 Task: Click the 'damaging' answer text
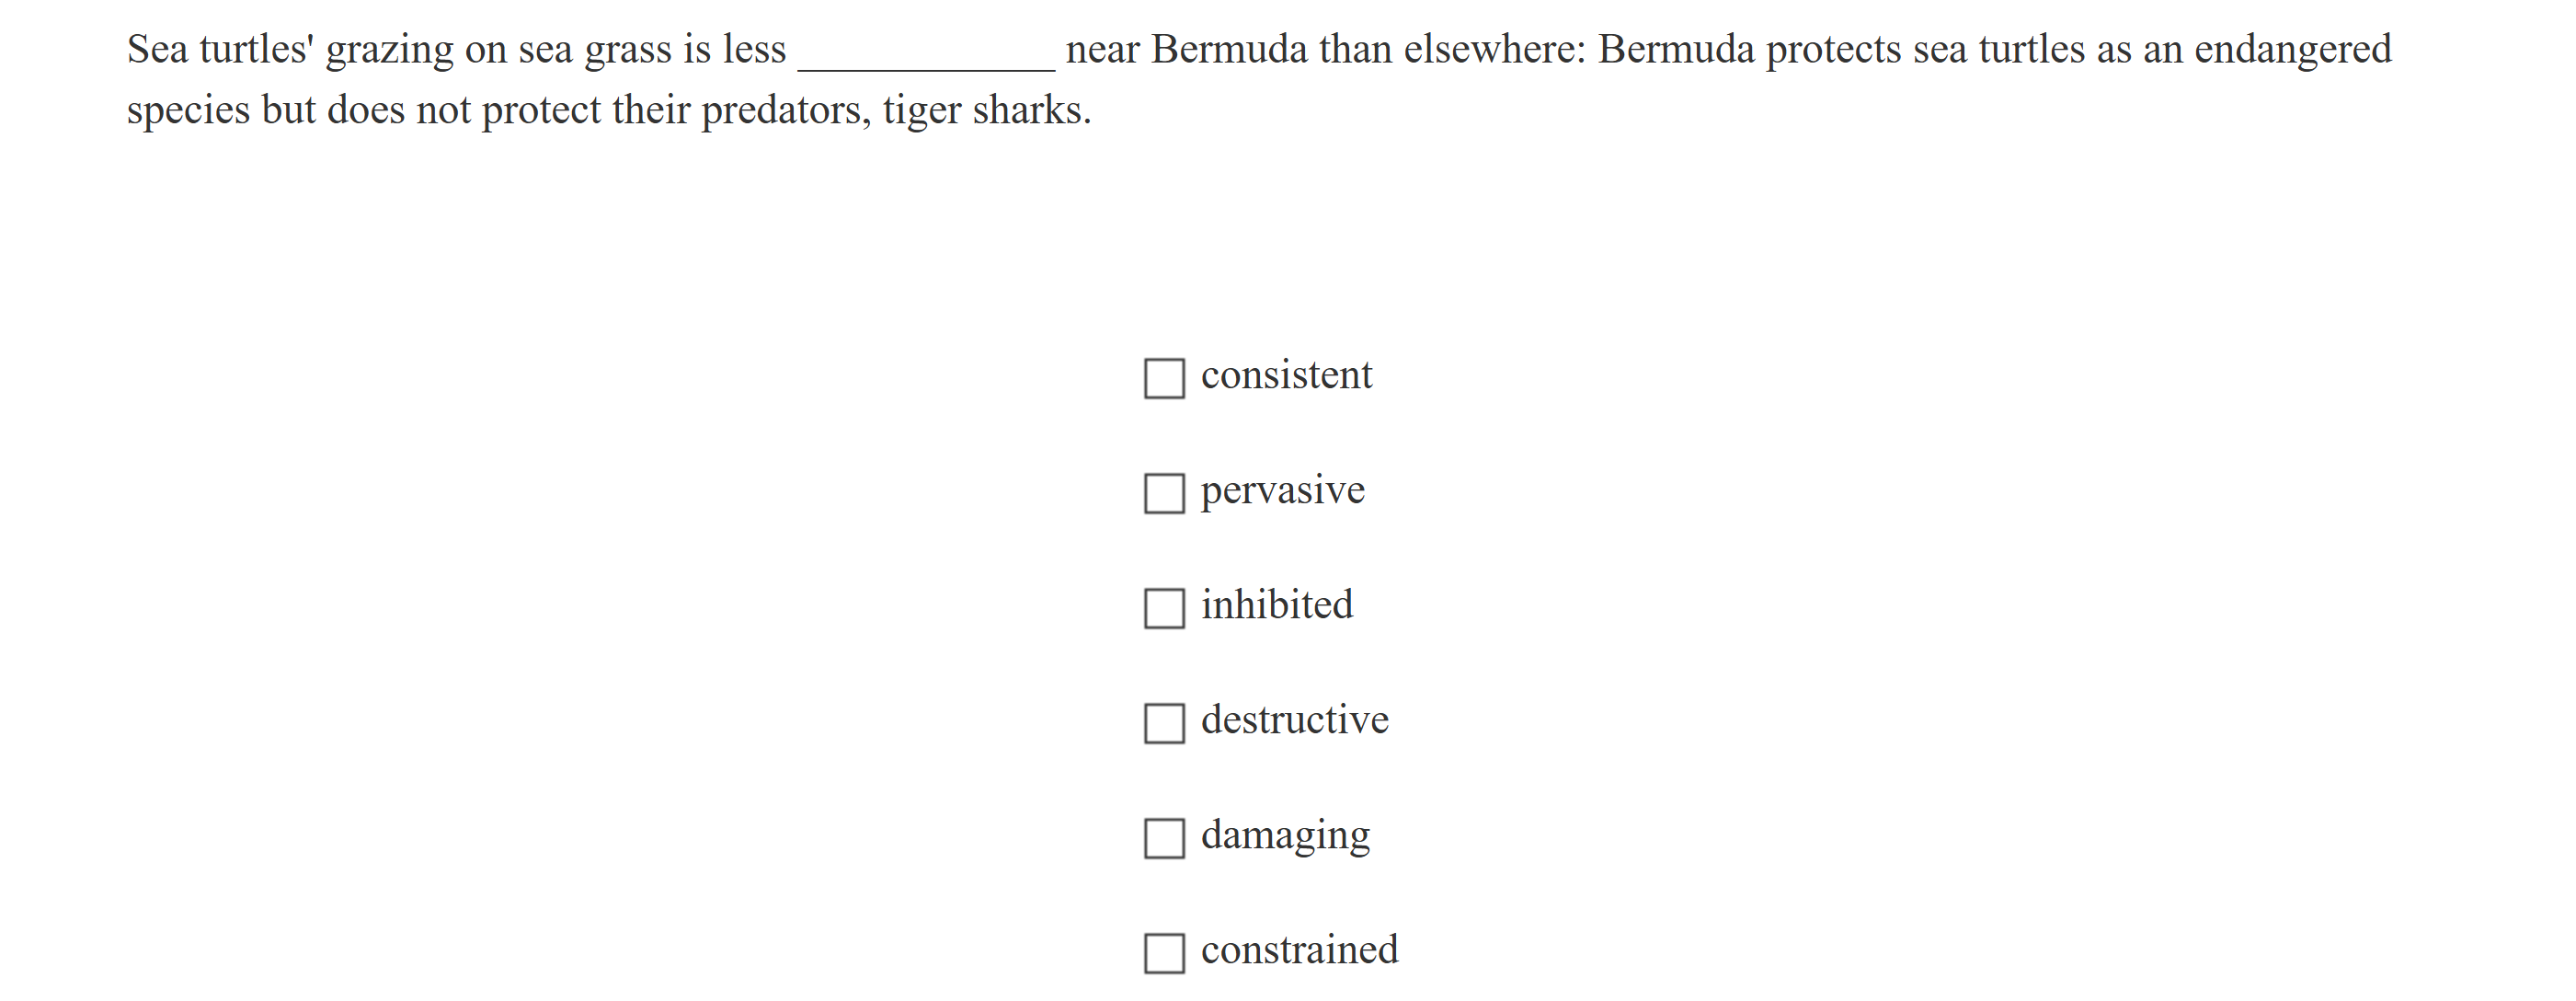pos(1285,835)
